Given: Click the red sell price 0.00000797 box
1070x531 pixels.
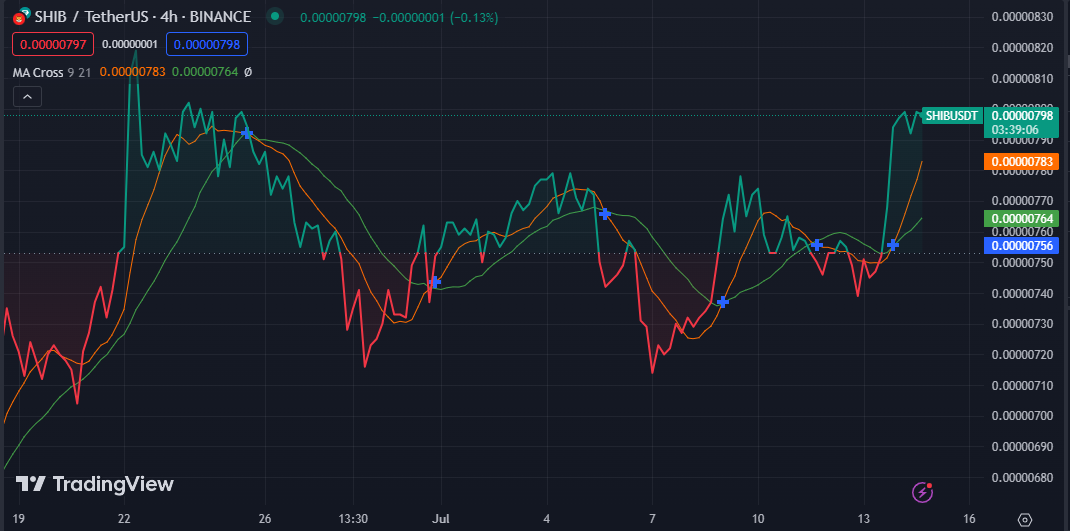Looking at the screenshot, I should [x=52, y=44].
